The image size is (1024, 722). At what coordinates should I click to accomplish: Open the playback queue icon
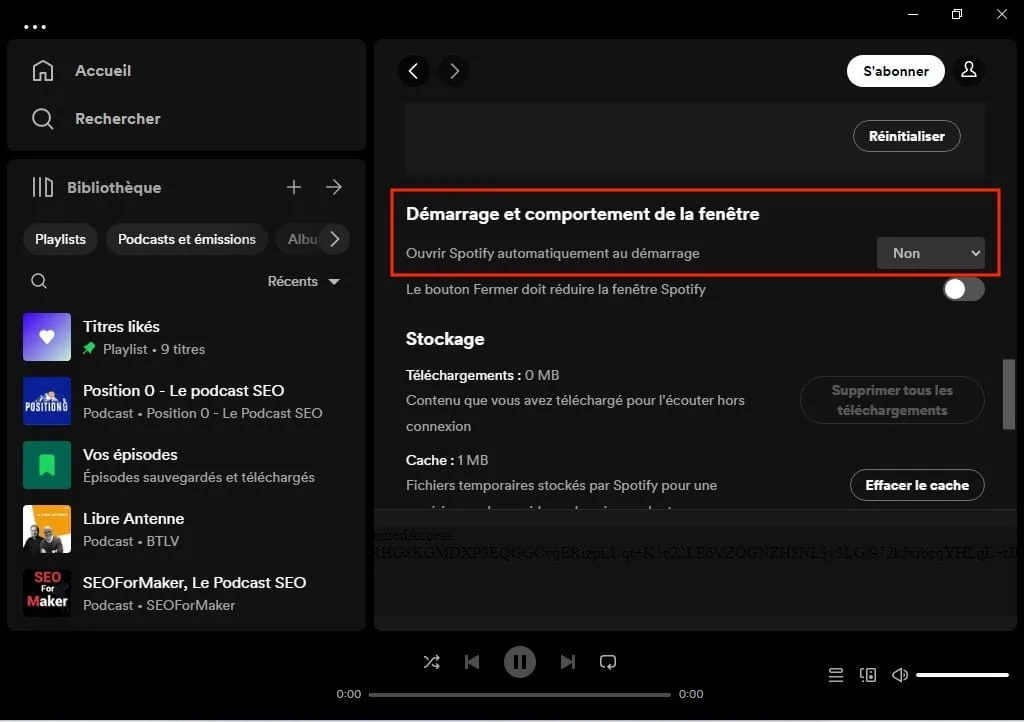coord(835,675)
